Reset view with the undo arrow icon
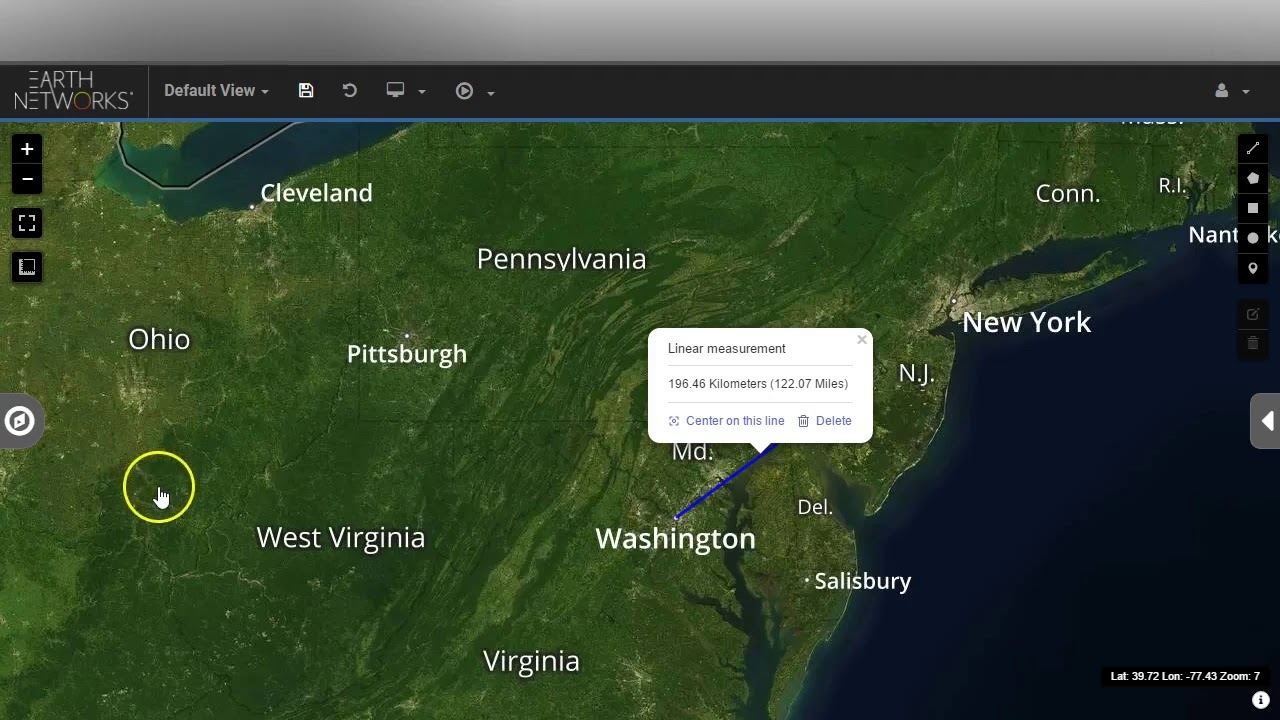 (x=349, y=91)
